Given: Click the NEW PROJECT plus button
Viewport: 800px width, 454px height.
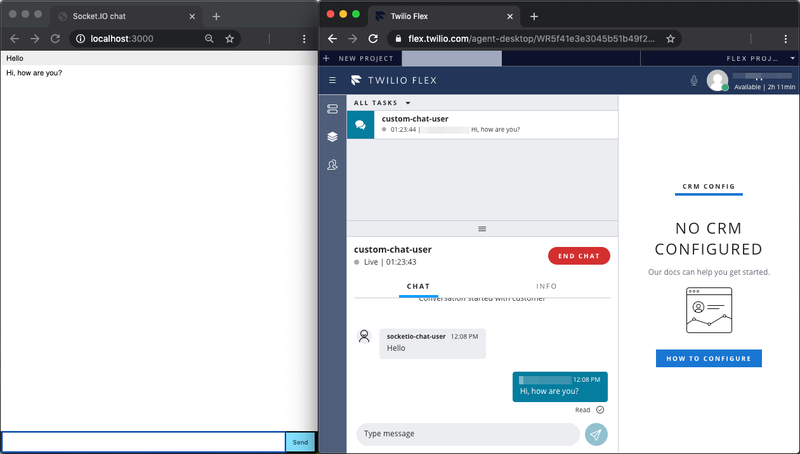Looking at the screenshot, I should click(327, 58).
